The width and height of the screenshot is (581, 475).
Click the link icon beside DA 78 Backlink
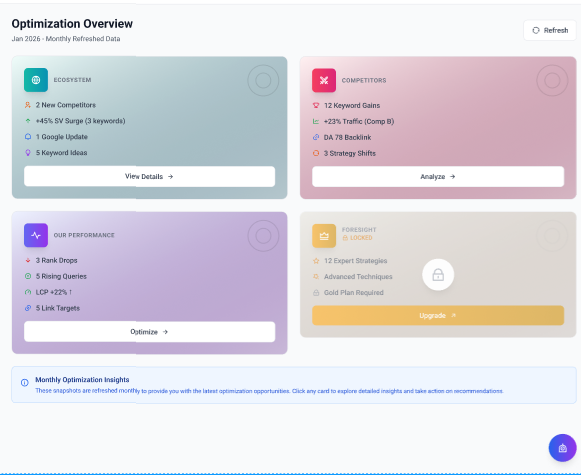316,137
